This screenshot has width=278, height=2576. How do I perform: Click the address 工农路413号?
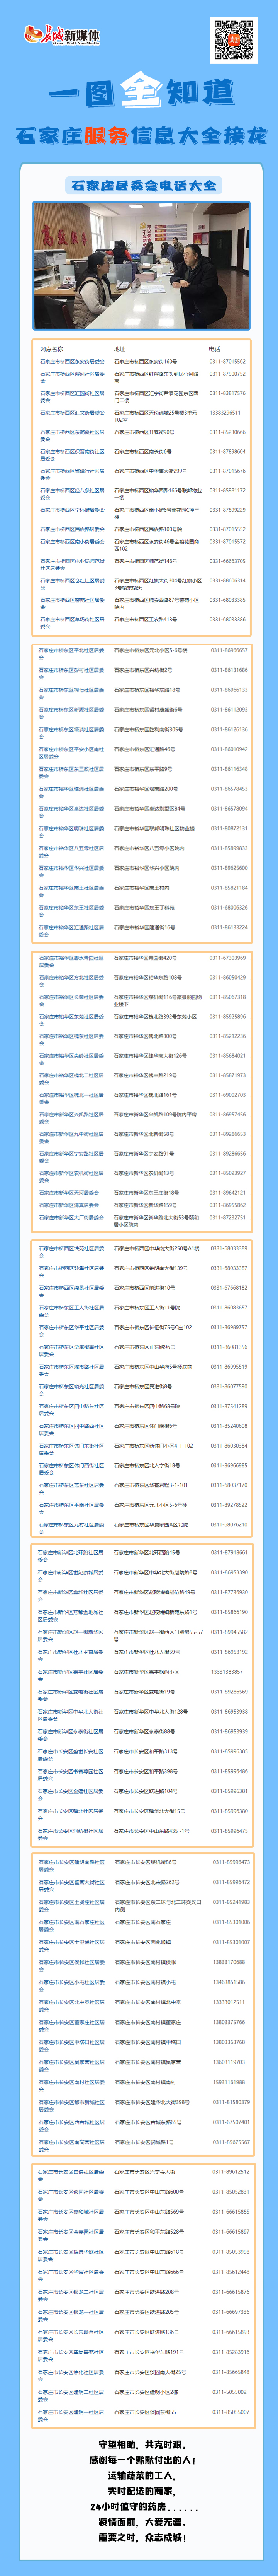click(x=145, y=619)
